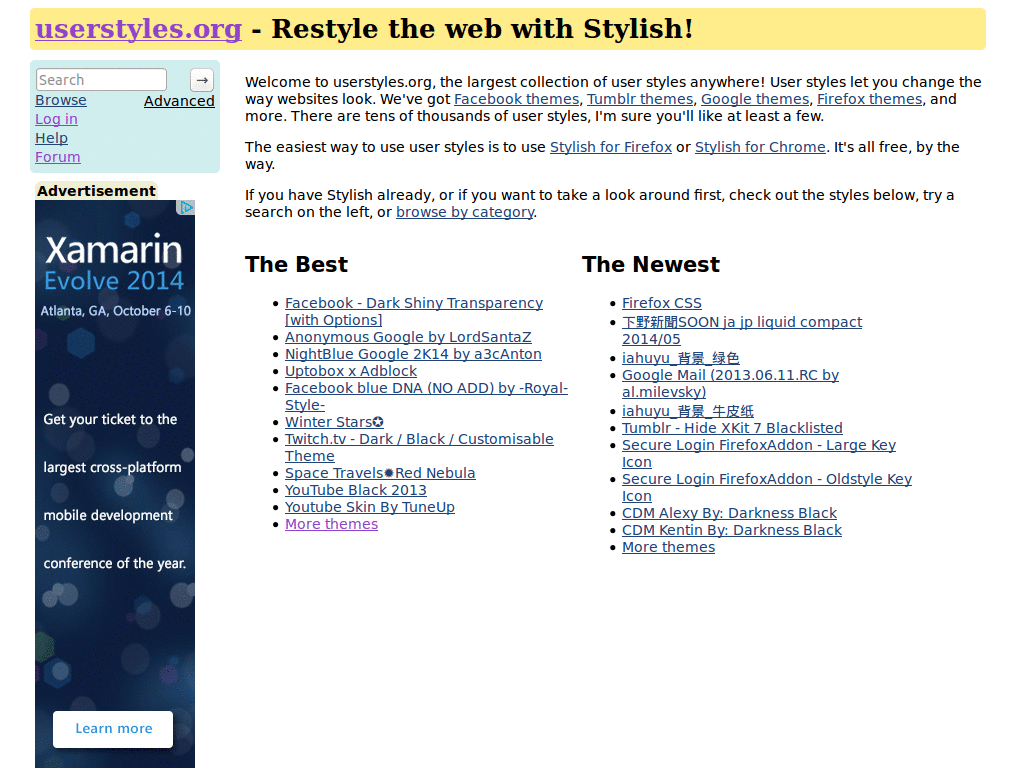
Task: Open Facebook blue DNA (NO ADD) style
Action: click(426, 396)
